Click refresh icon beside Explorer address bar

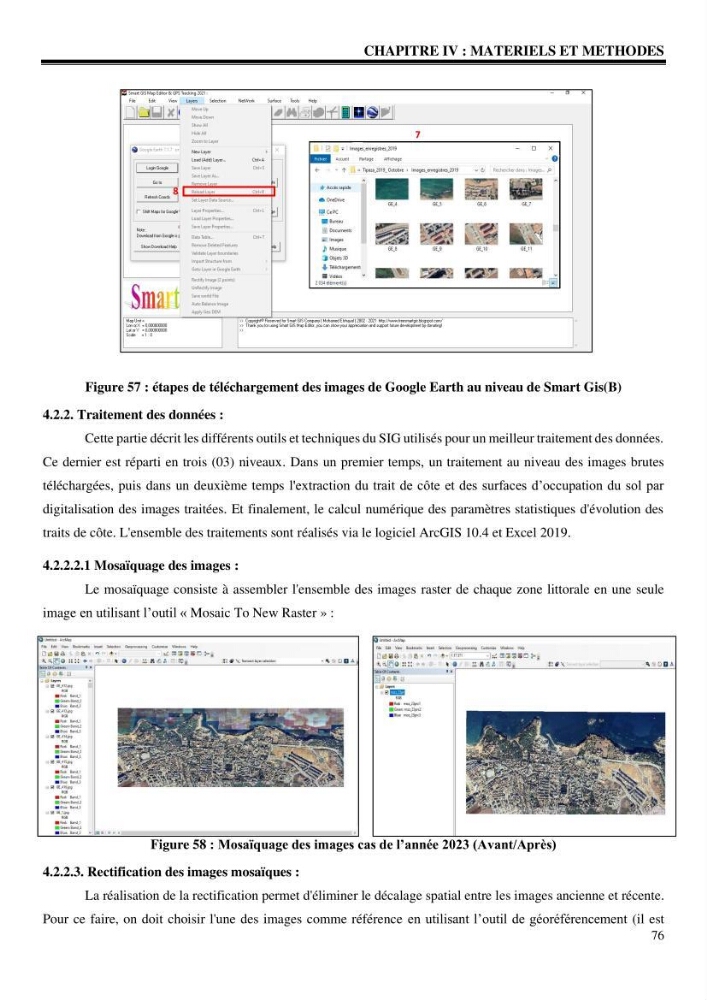pos(483,170)
